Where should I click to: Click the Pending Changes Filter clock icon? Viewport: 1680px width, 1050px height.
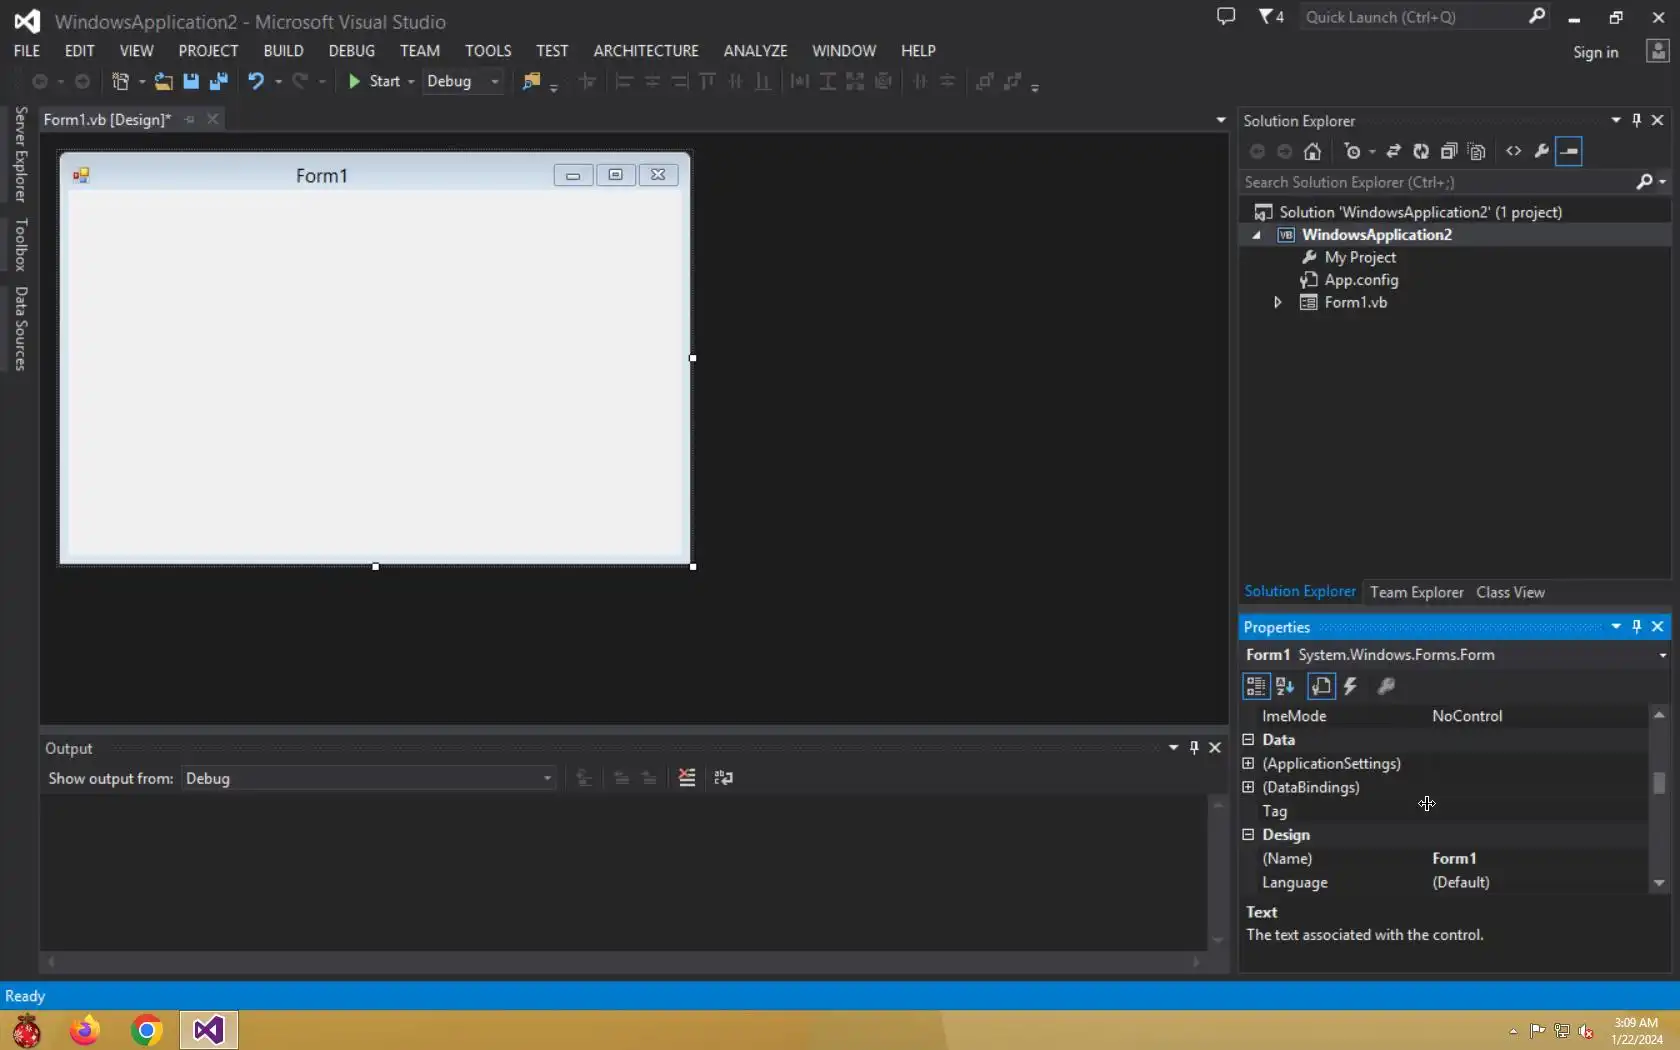1352,152
